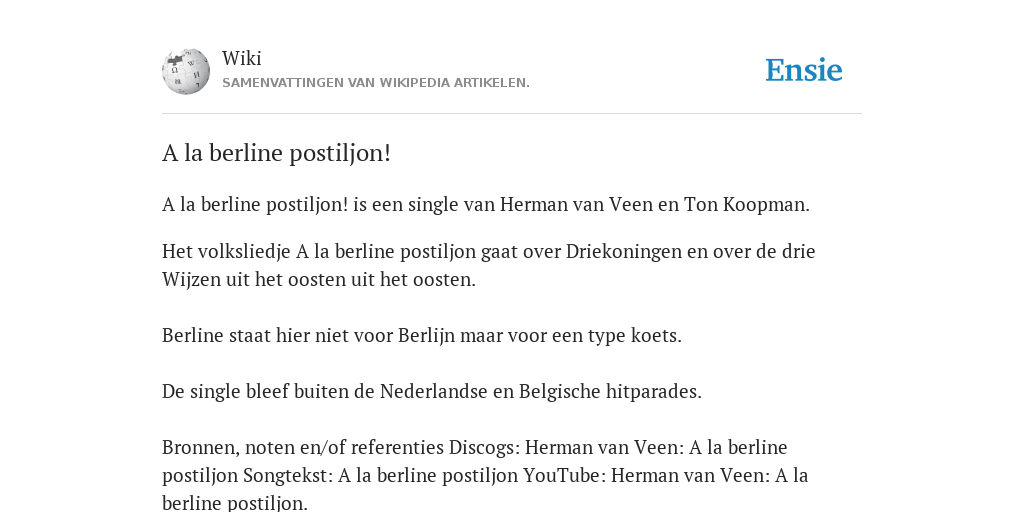Click the horizontal divider under the header
This screenshot has width=1024, height=512.
click(x=512, y=114)
